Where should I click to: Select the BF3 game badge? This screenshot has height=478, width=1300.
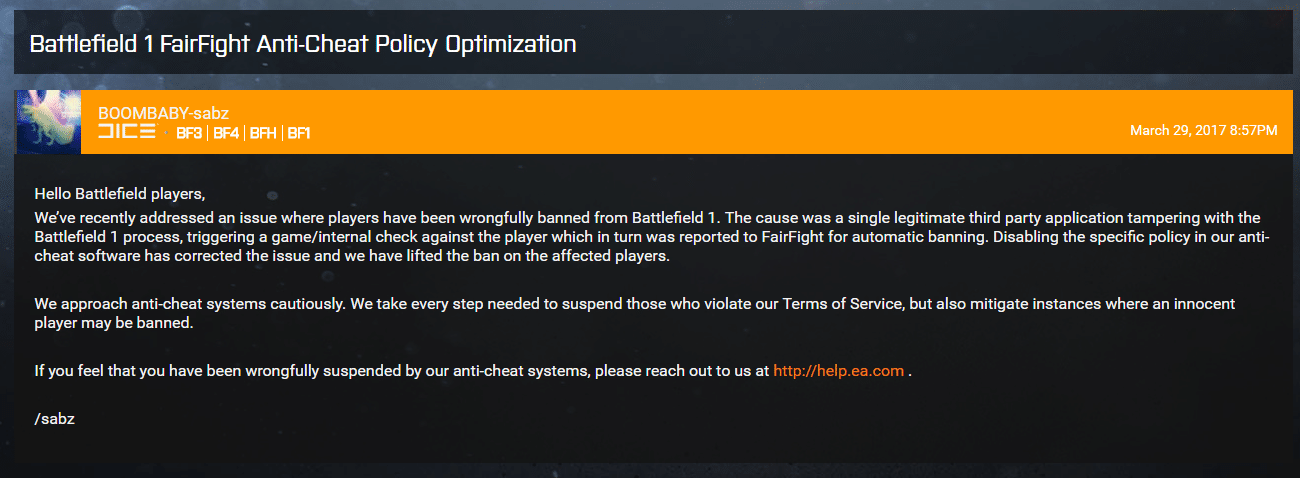(190, 133)
